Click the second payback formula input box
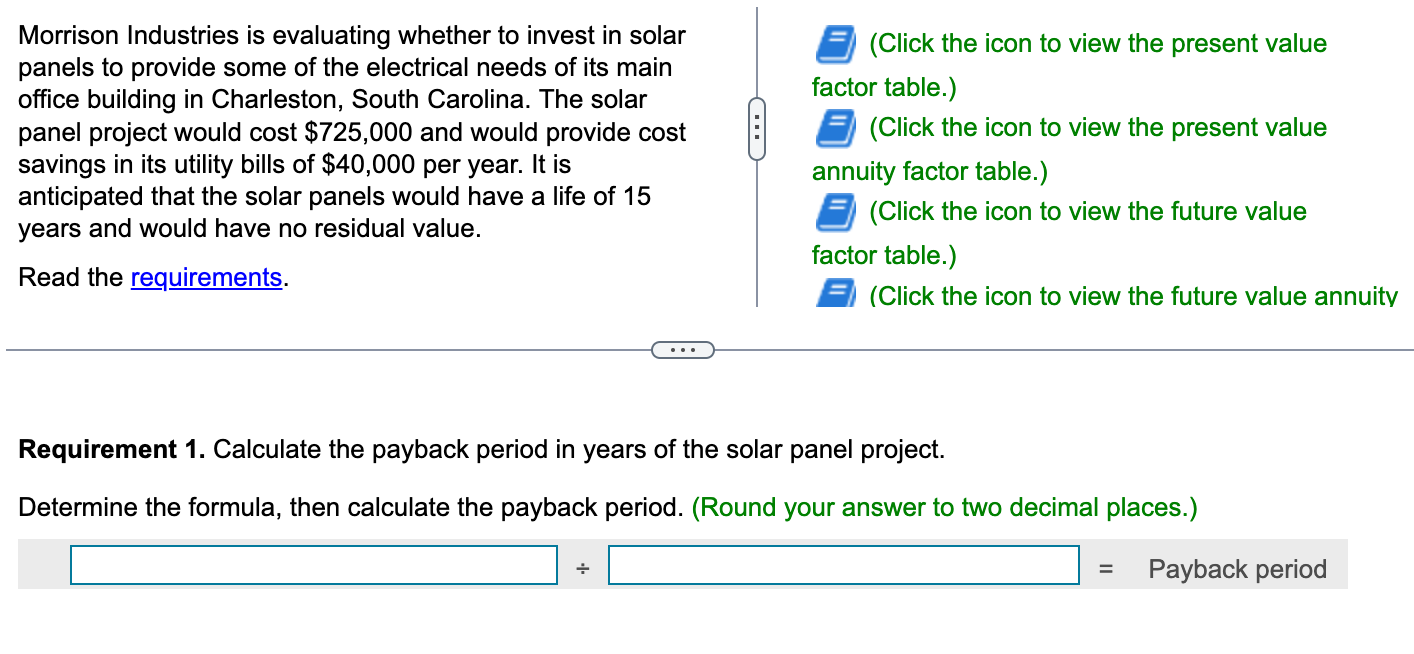This screenshot has width=1414, height=654. (845, 565)
